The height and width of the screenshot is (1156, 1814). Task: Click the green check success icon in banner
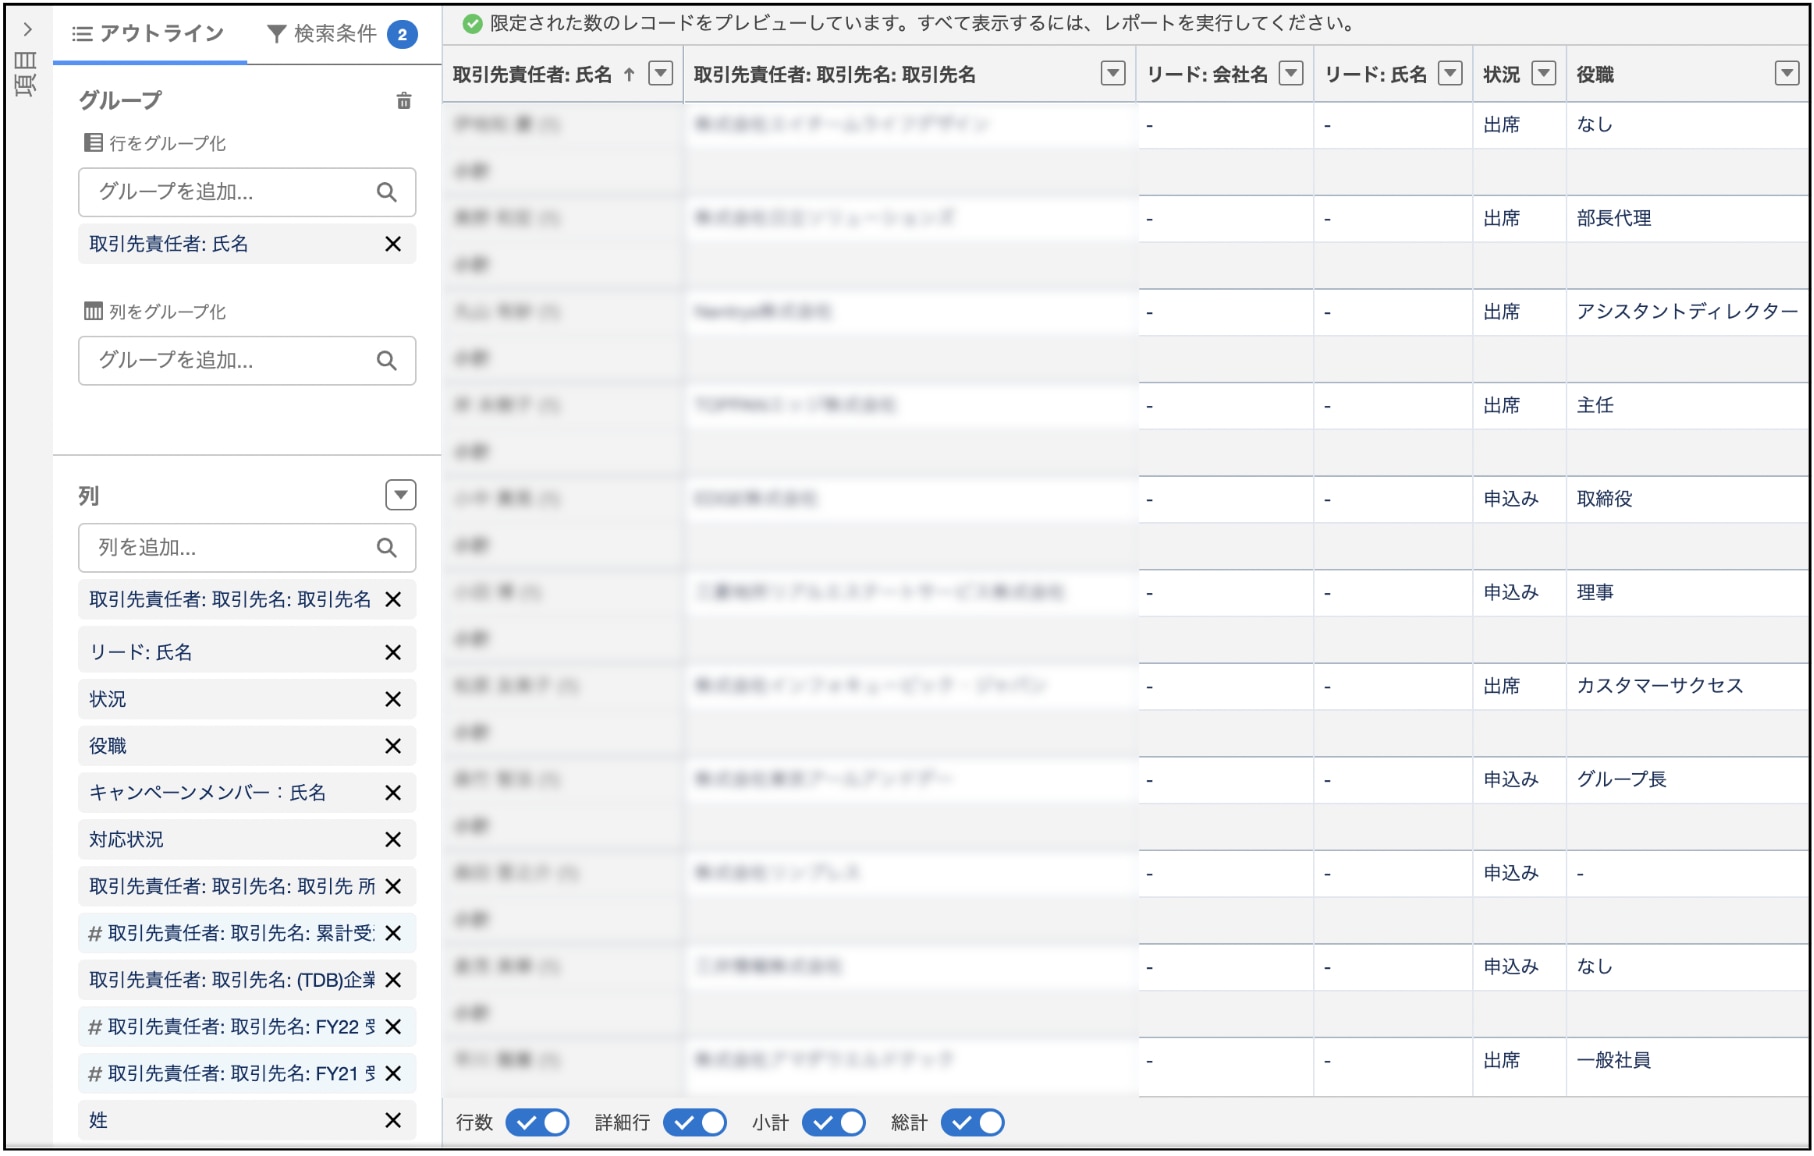pos(473,24)
